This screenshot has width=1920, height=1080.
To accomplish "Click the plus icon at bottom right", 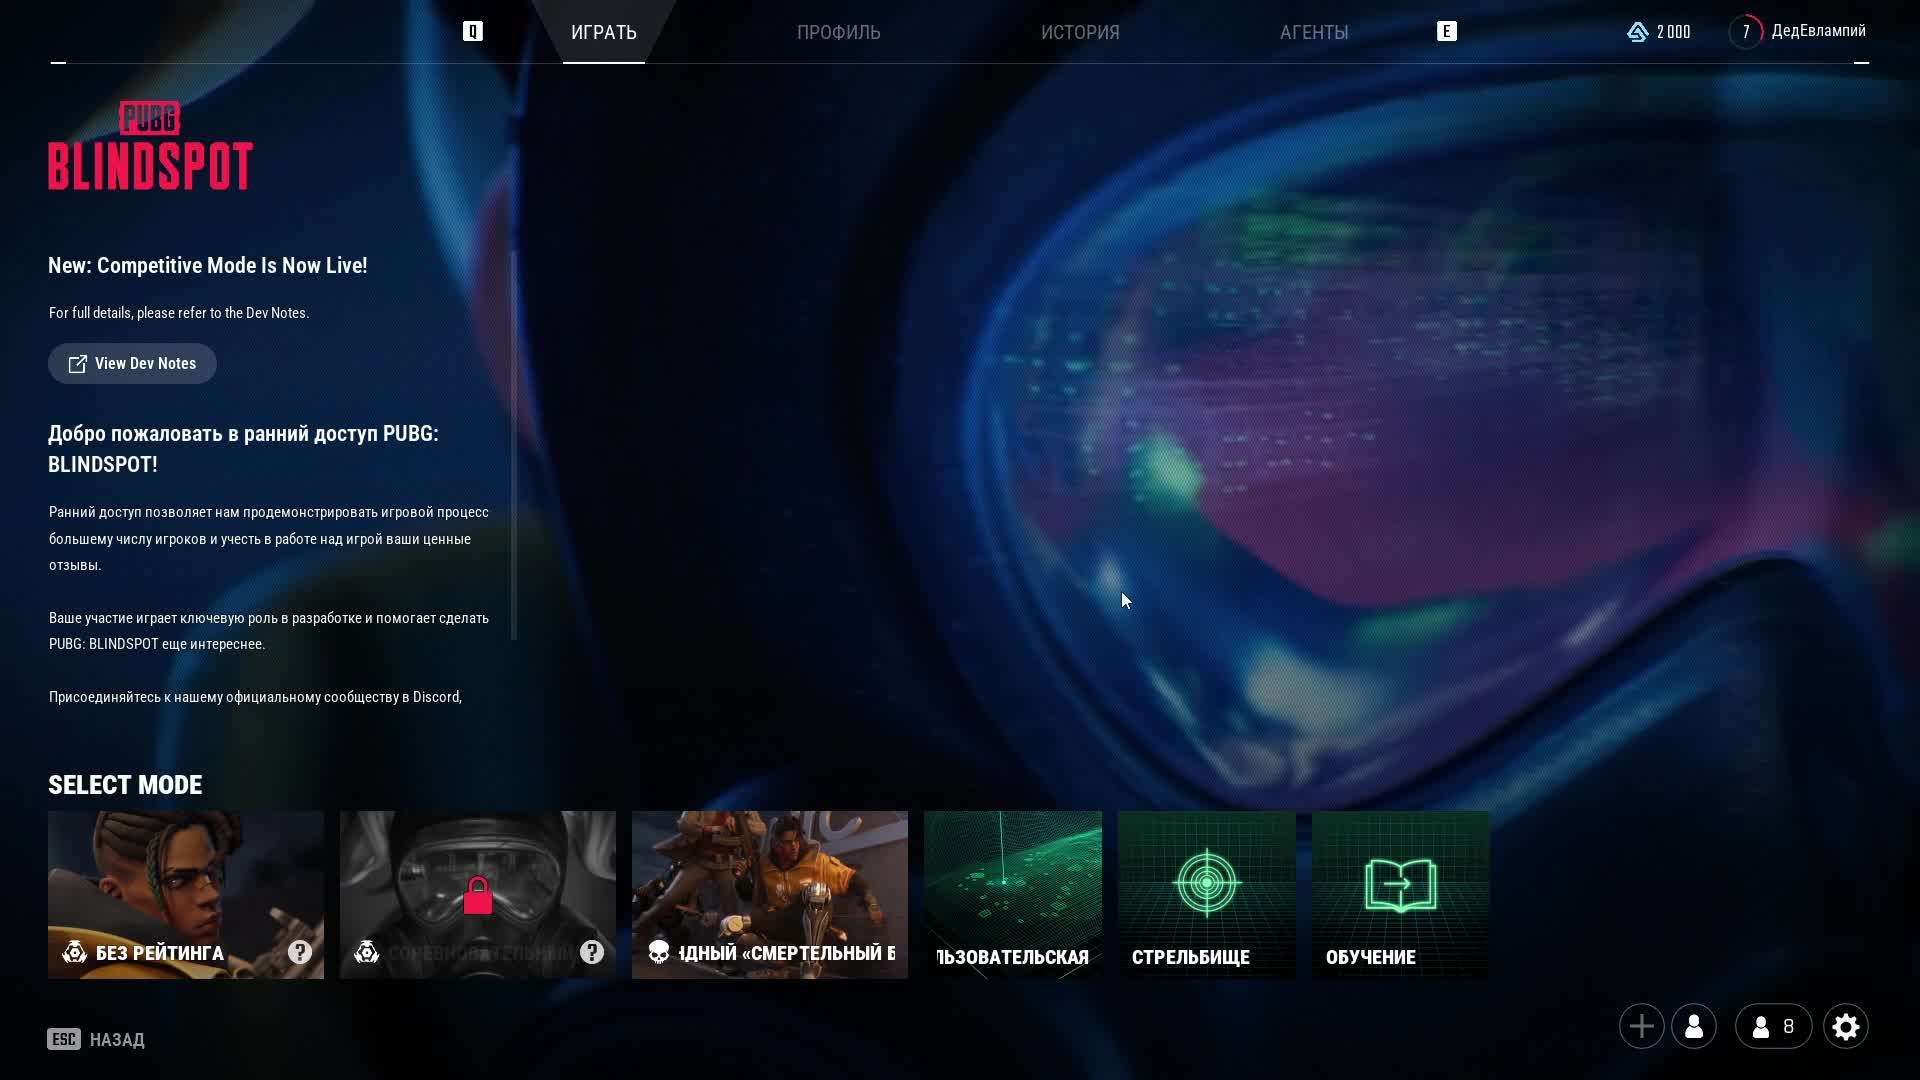I will click(1641, 1026).
